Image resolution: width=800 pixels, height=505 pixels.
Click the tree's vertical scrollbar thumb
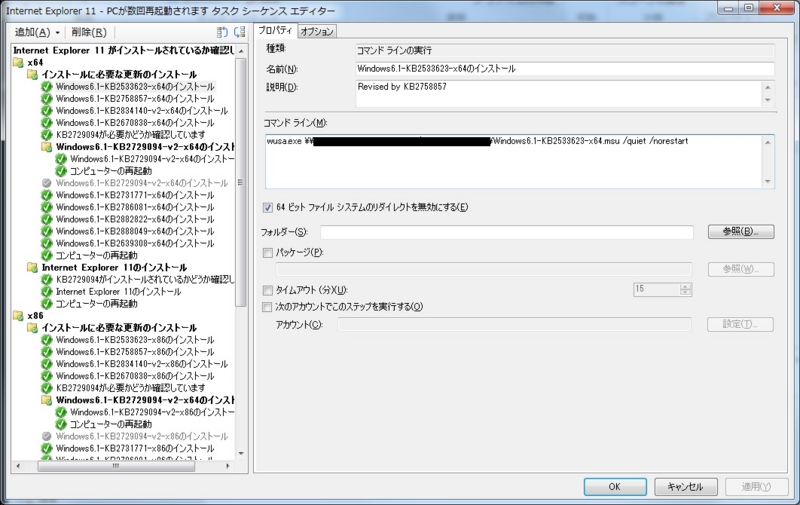(x=241, y=182)
